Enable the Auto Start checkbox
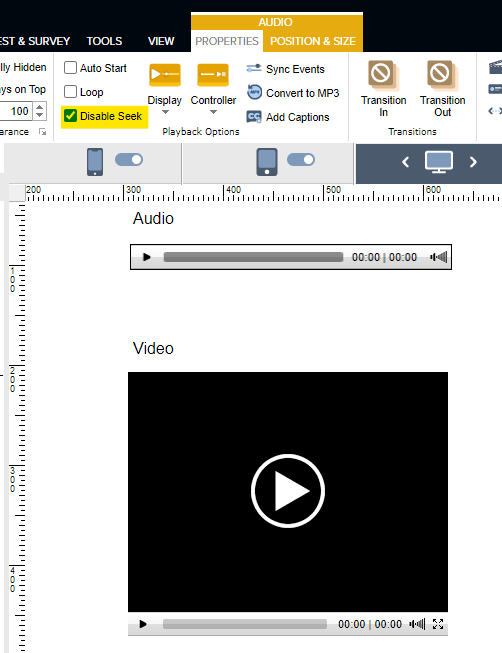Image resolution: width=502 pixels, height=653 pixels. pyautogui.click(x=70, y=67)
